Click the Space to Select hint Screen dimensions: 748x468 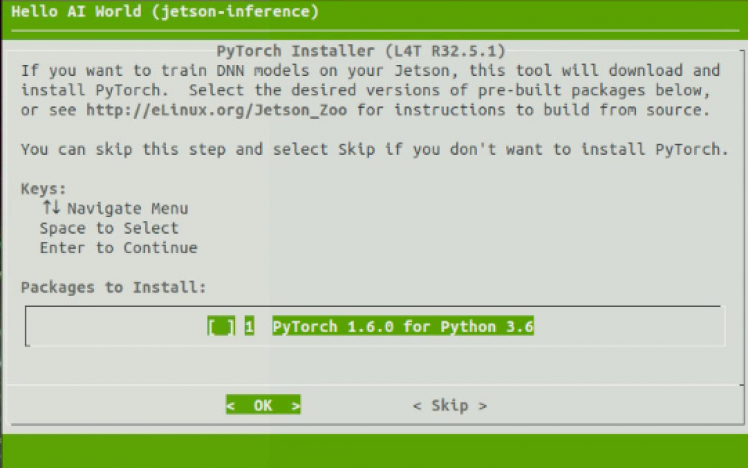109,228
